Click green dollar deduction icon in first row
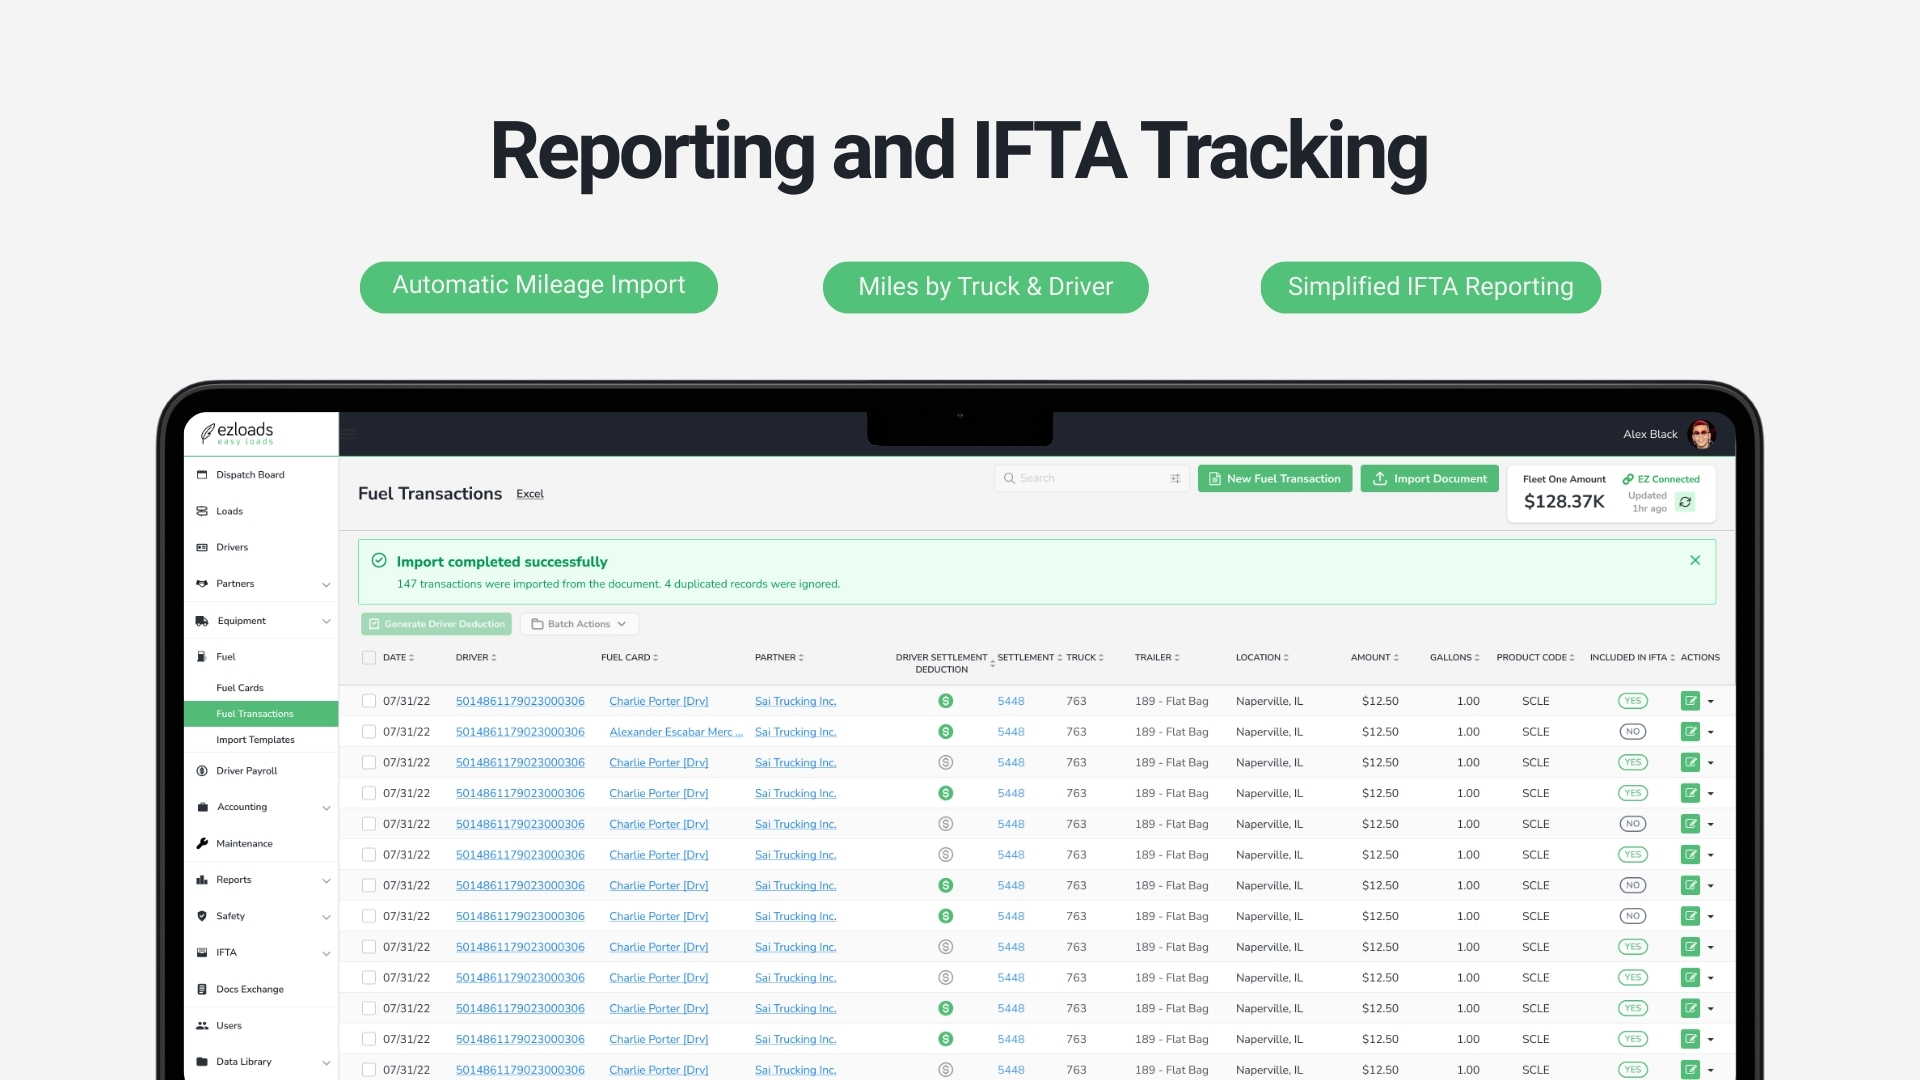Viewport: 1920px width, 1080px height. pyautogui.click(x=945, y=701)
